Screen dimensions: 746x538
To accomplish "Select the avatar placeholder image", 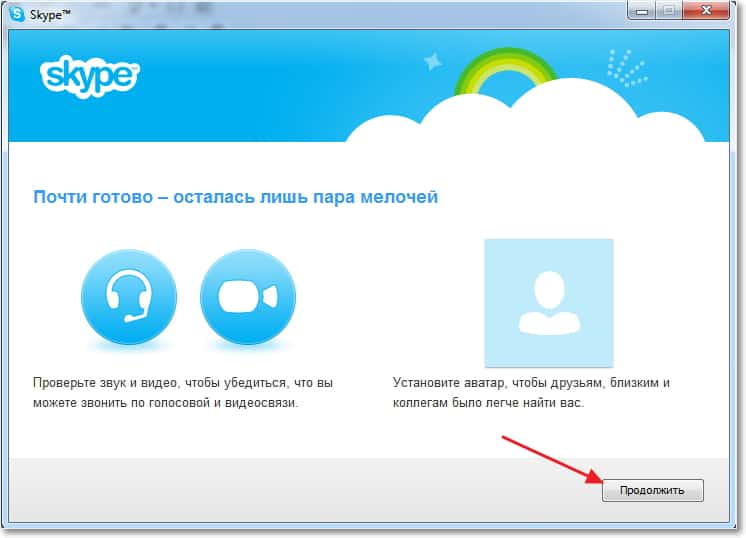I will 549,303.
